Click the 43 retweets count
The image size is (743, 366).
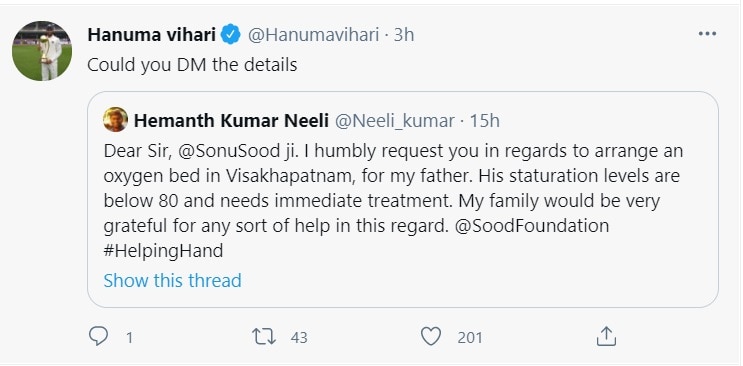(x=299, y=338)
